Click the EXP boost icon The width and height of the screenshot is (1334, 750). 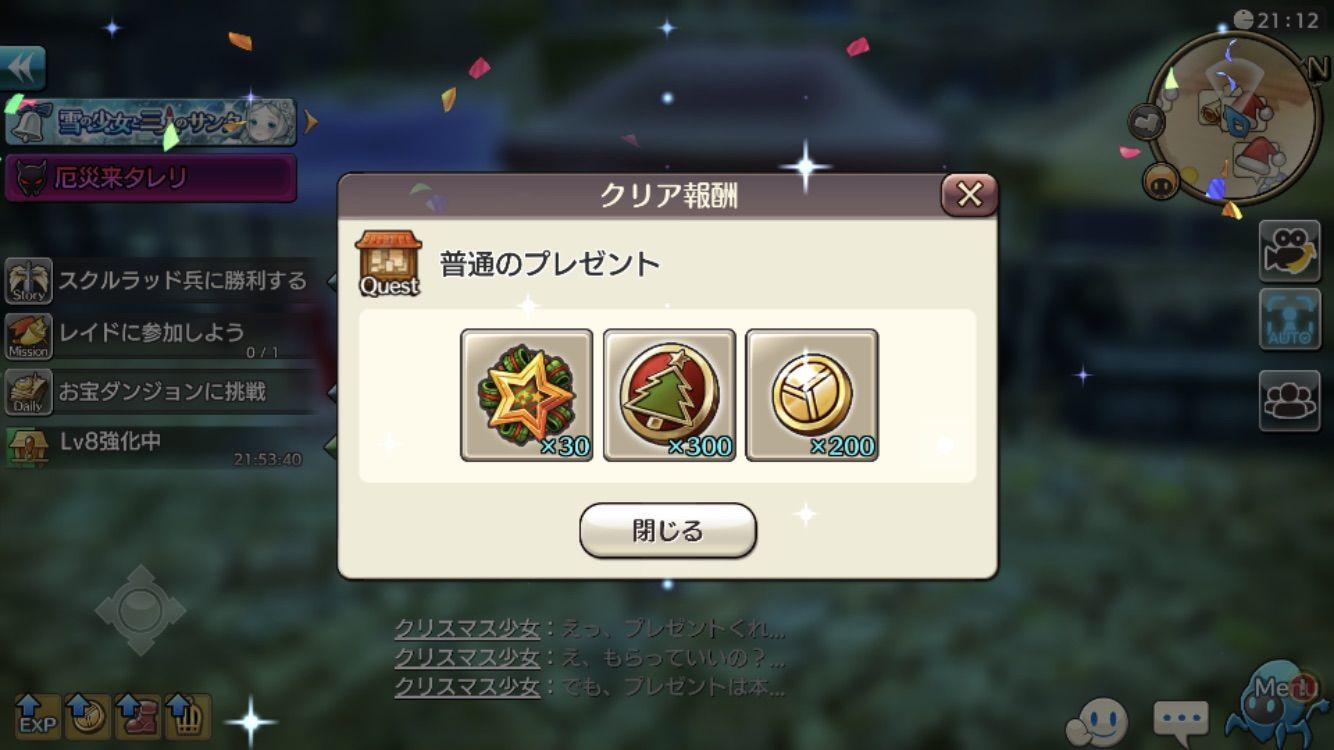click(37, 714)
